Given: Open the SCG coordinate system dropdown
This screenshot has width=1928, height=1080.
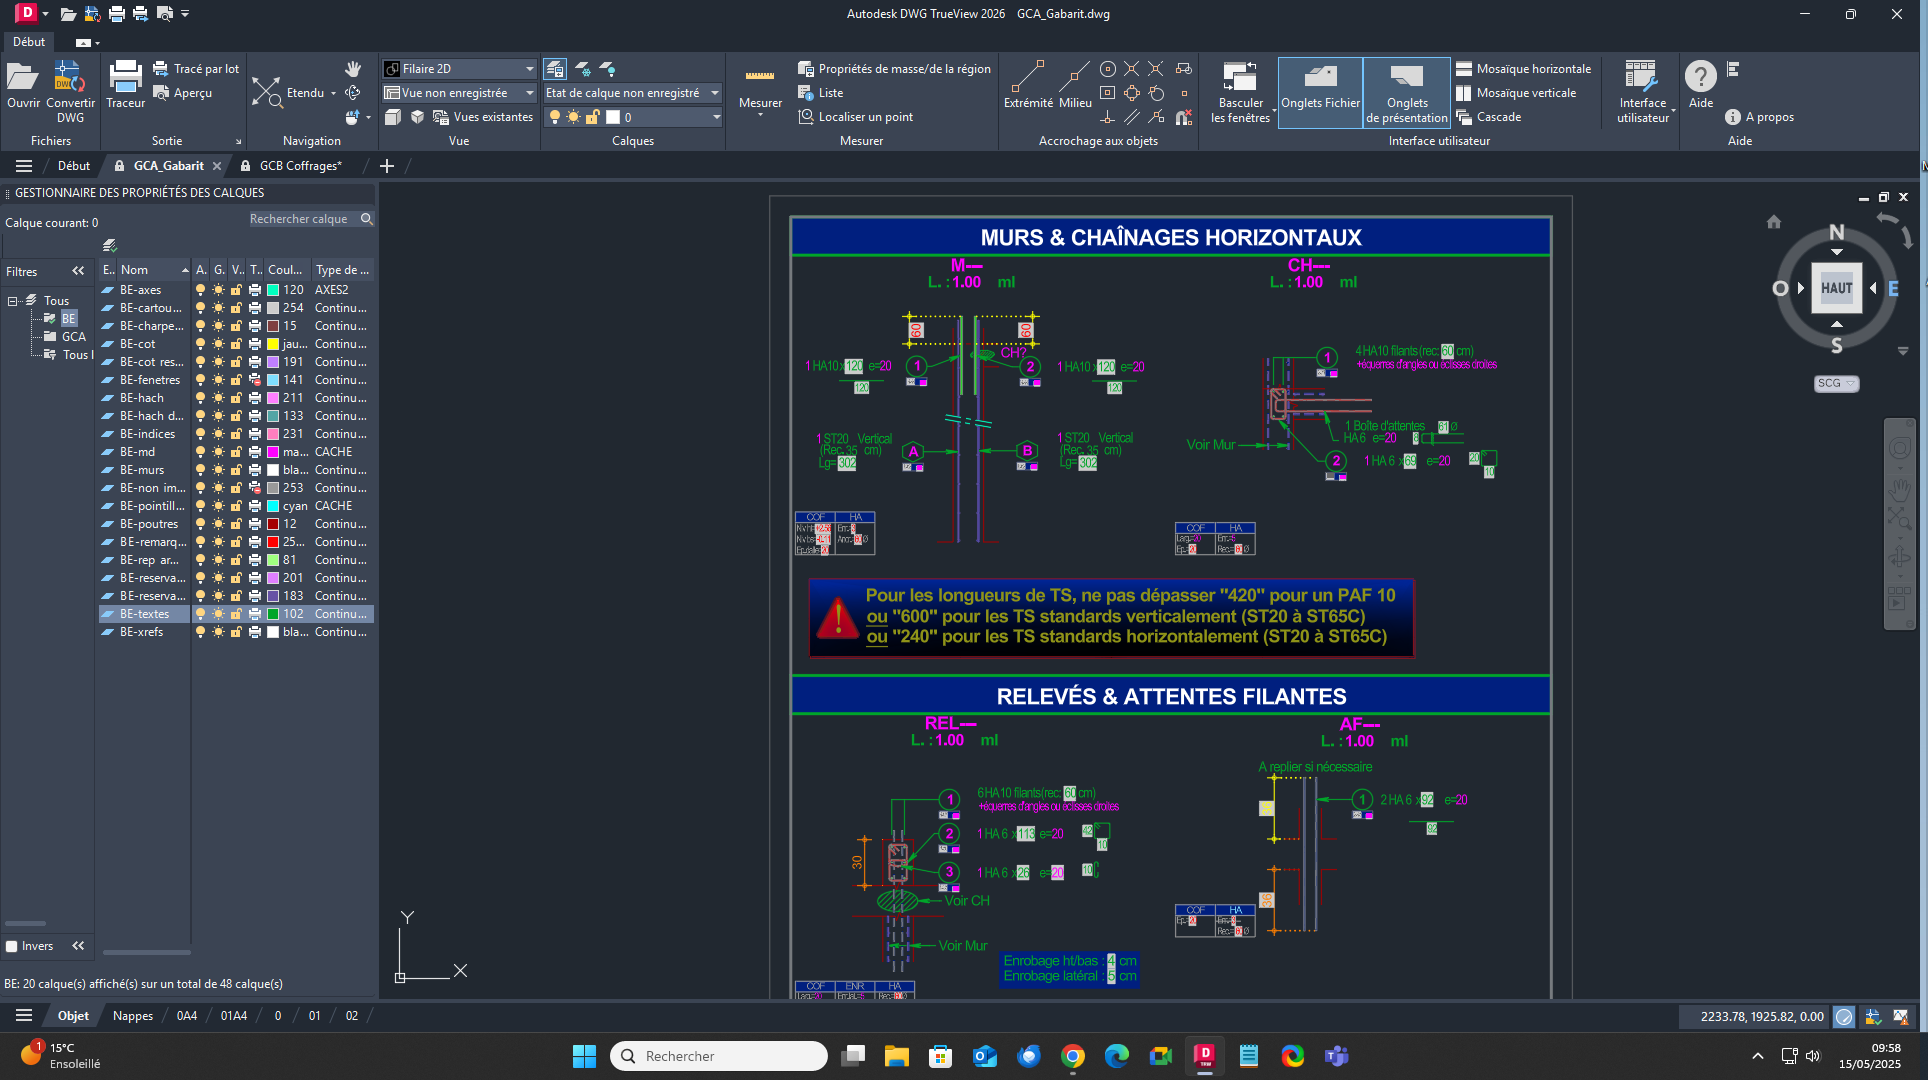Looking at the screenshot, I should [x=1836, y=383].
